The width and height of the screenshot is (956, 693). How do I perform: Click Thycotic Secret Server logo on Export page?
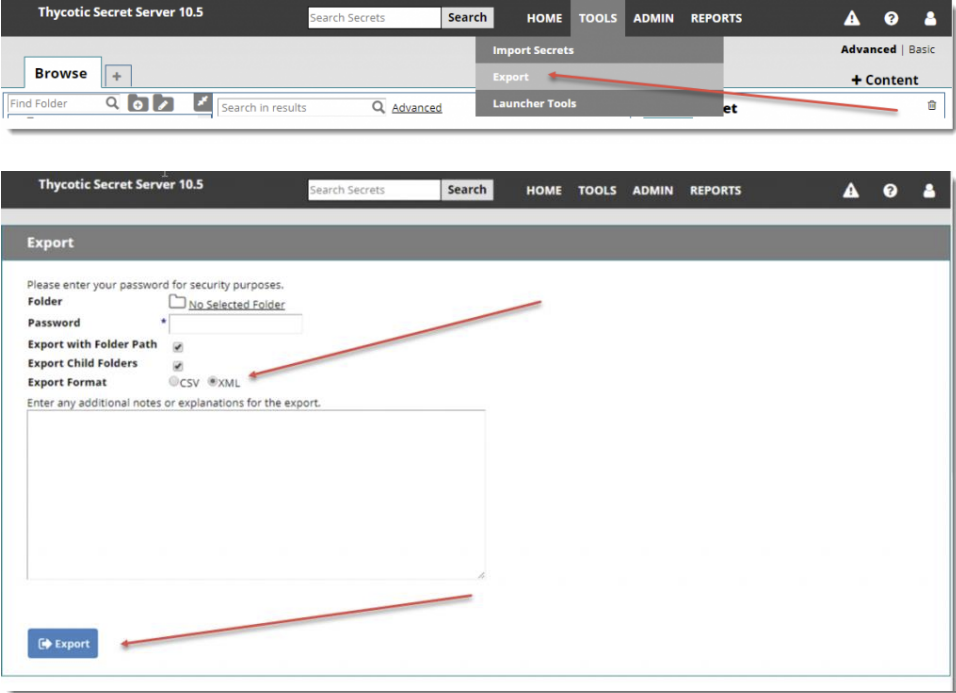pyautogui.click(x=121, y=184)
